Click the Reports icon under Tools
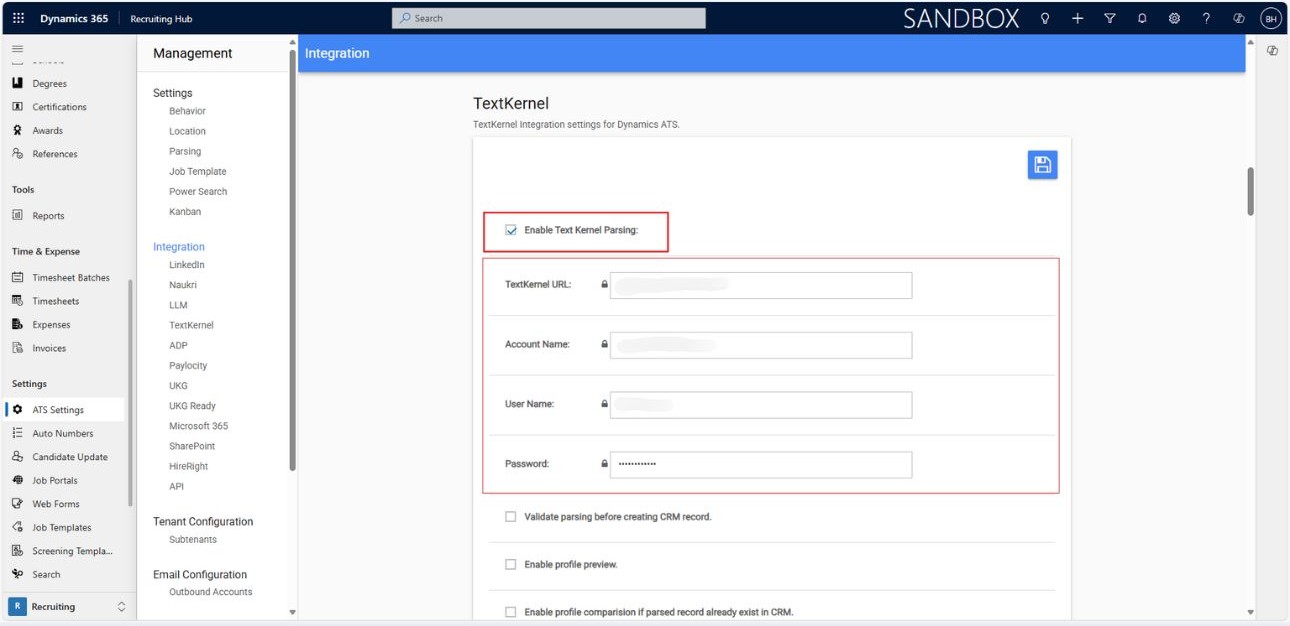 [x=17, y=215]
